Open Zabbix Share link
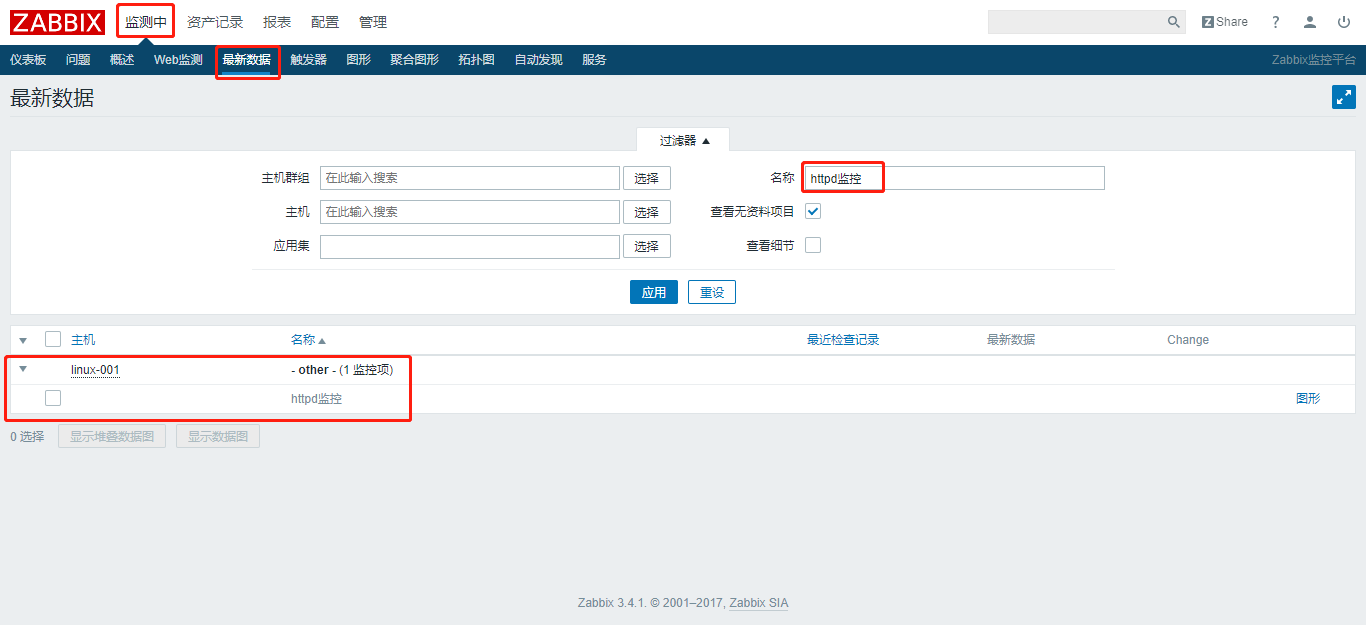1366x625 pixels. click(1225, 22)
